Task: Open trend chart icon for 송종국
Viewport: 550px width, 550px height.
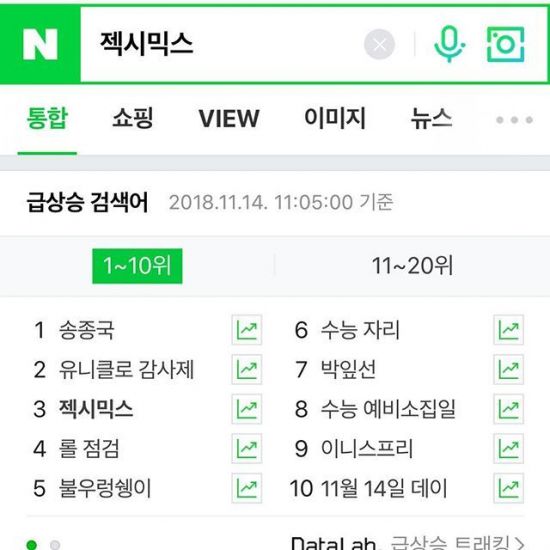Action: 247,330
